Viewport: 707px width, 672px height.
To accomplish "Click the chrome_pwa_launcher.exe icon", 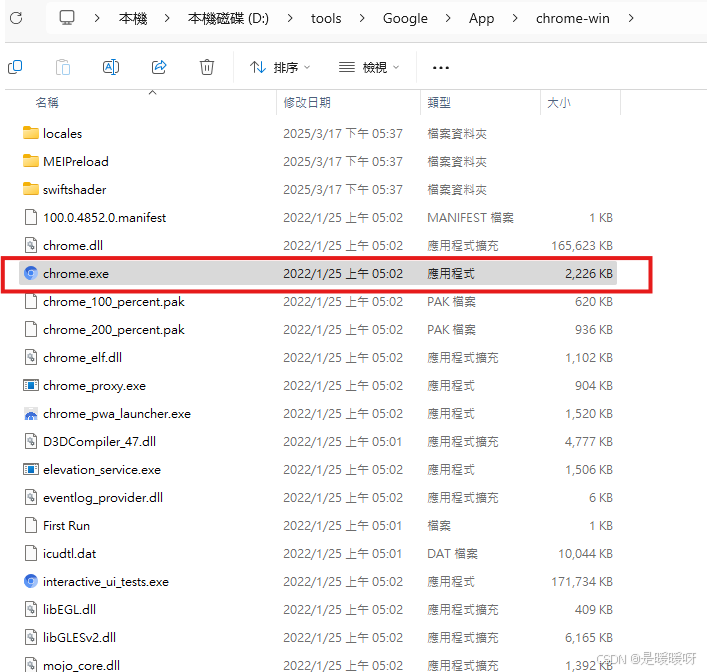I will [31, 414].
